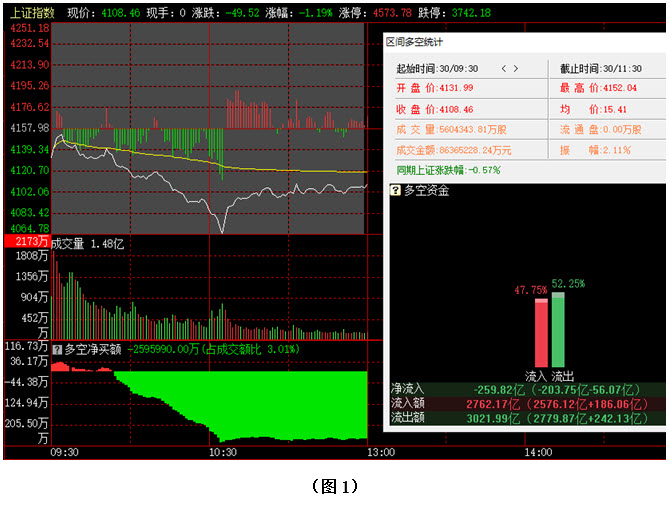Click the 14:00 mark on time axis
669x506 pixels.
[538, 453]
